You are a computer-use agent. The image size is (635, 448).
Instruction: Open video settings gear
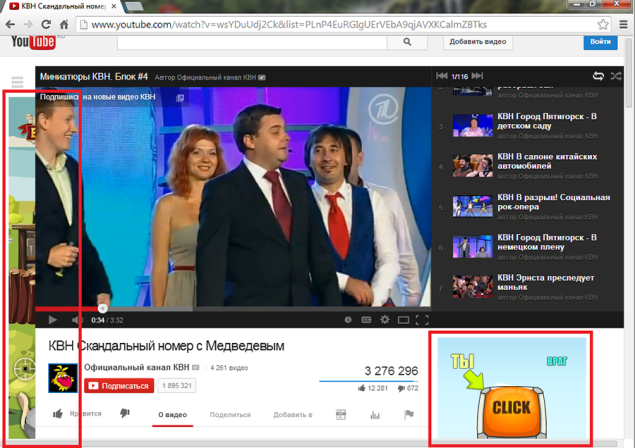(385, 320)
